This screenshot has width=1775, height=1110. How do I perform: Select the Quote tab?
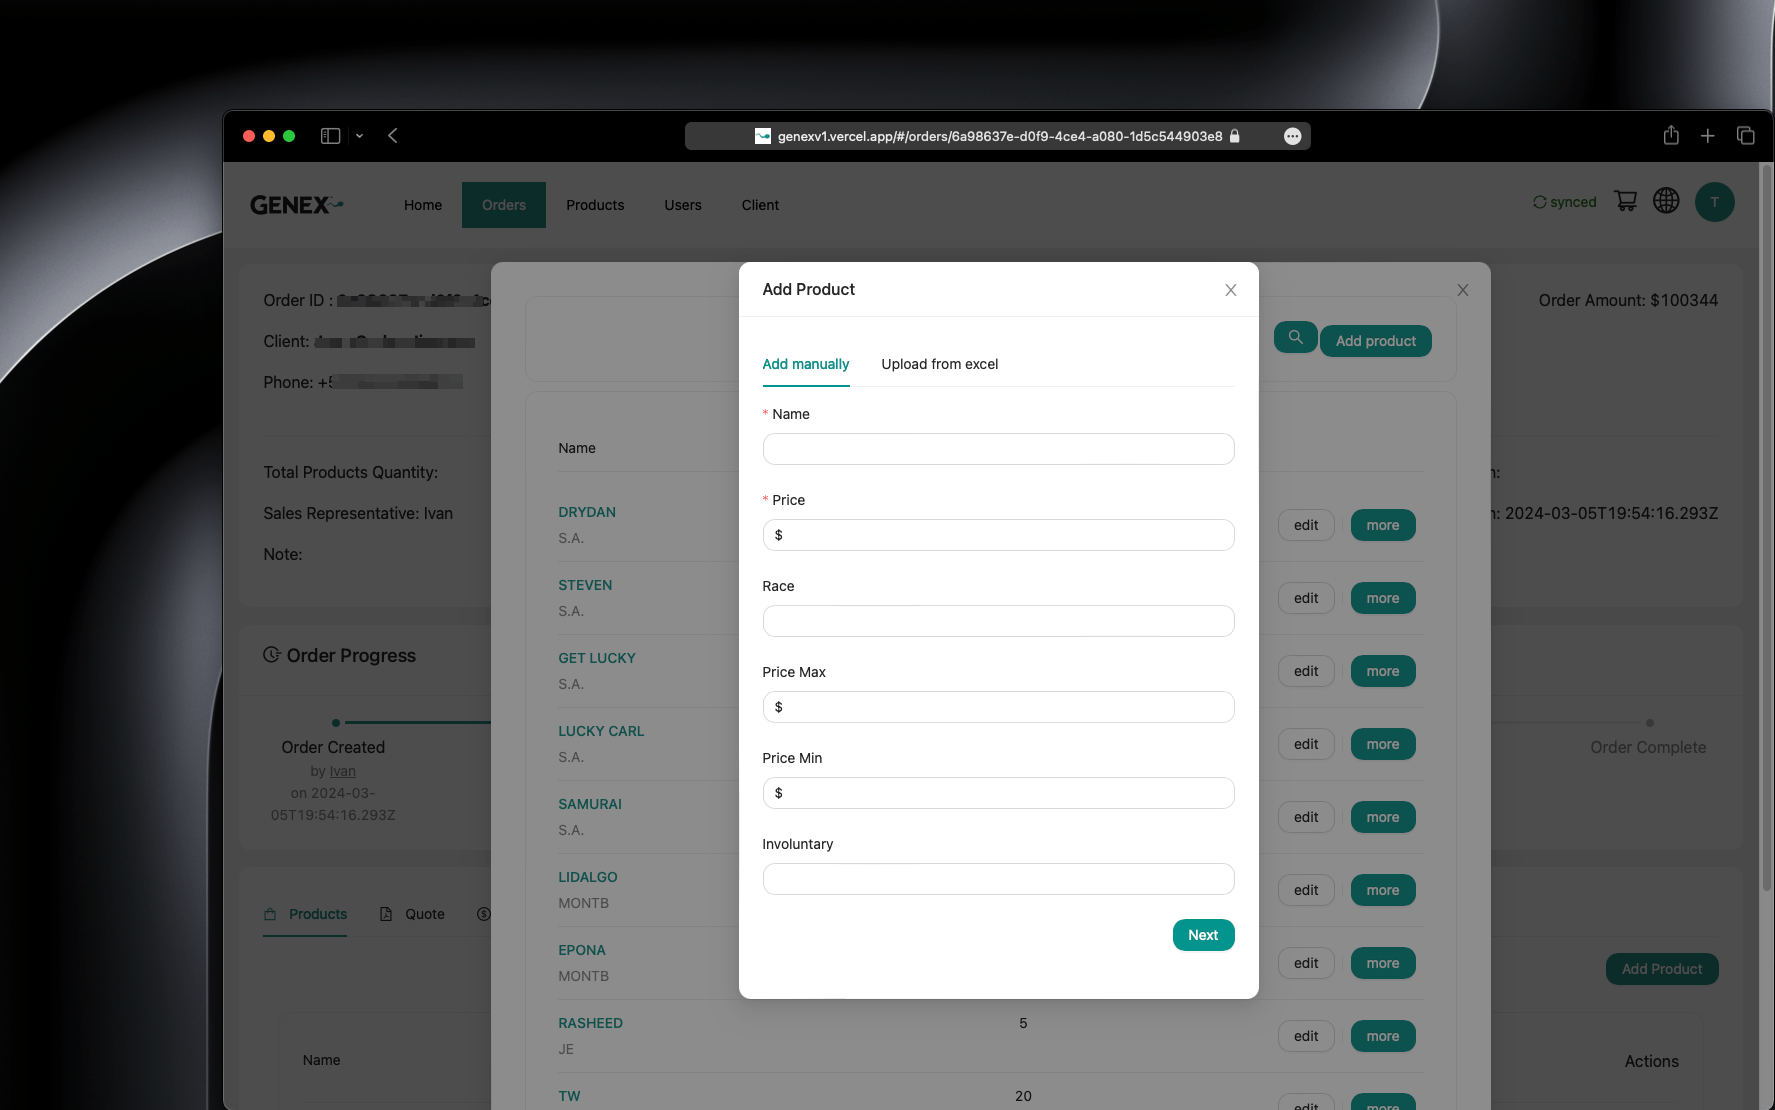pyautogui.click(x=412, y=914)
